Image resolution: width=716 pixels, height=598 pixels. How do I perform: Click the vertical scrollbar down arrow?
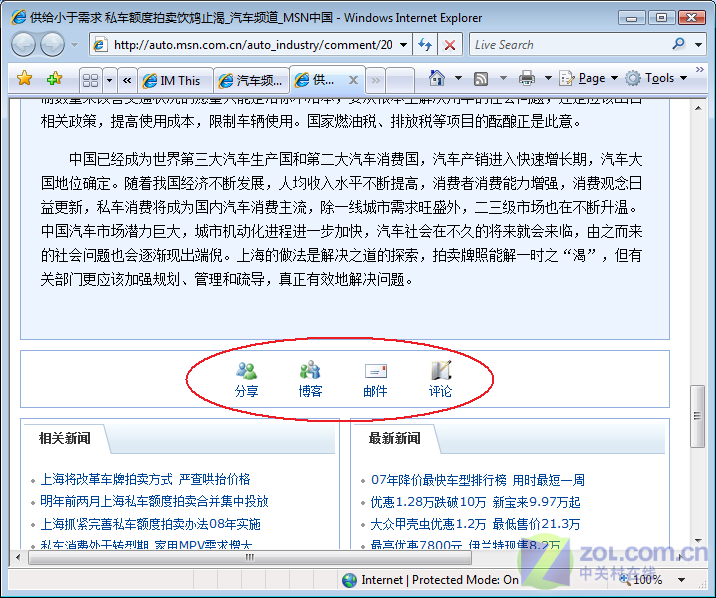(698, 540)
